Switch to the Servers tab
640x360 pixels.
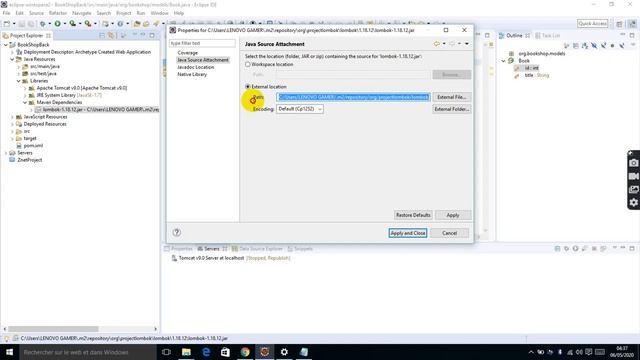[x=212, y=249]
